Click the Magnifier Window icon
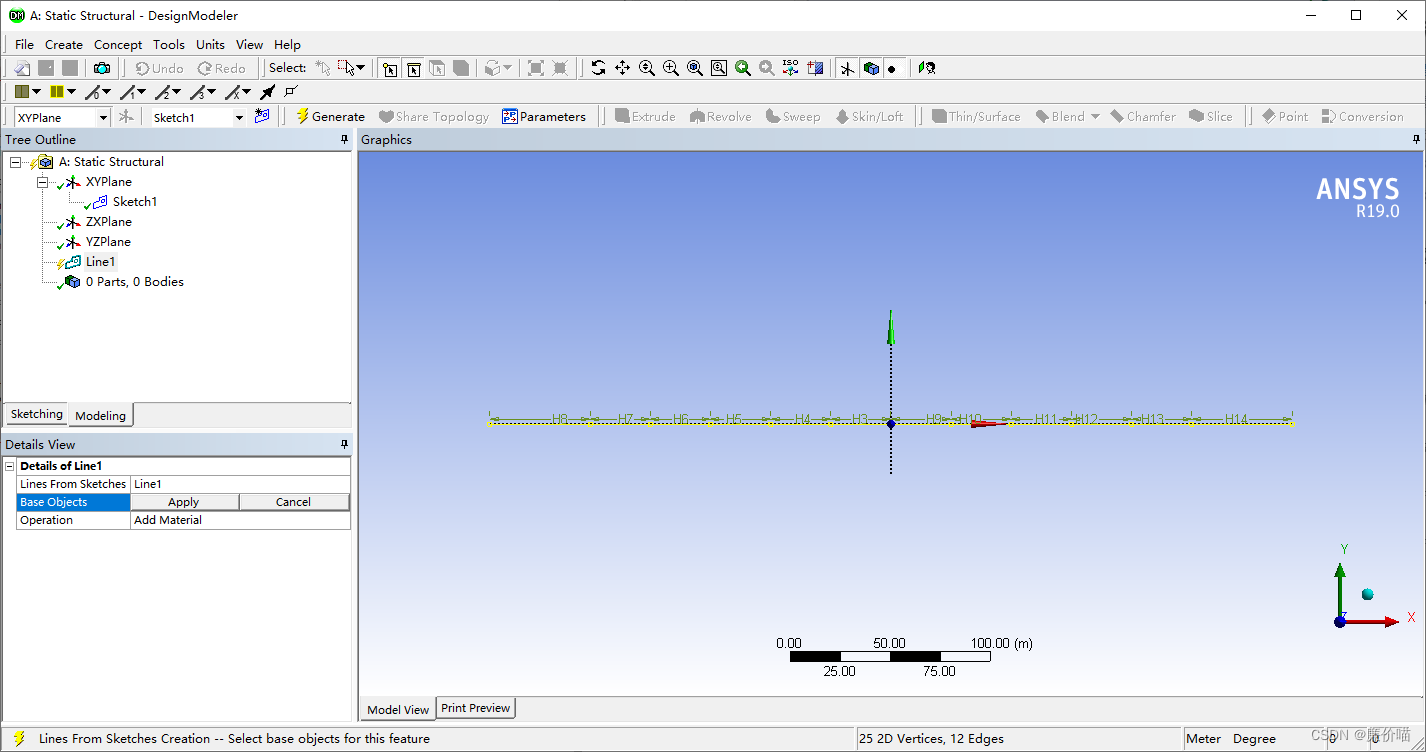The width and height of the screenshot is (1426, 752). tap(718, 68)
